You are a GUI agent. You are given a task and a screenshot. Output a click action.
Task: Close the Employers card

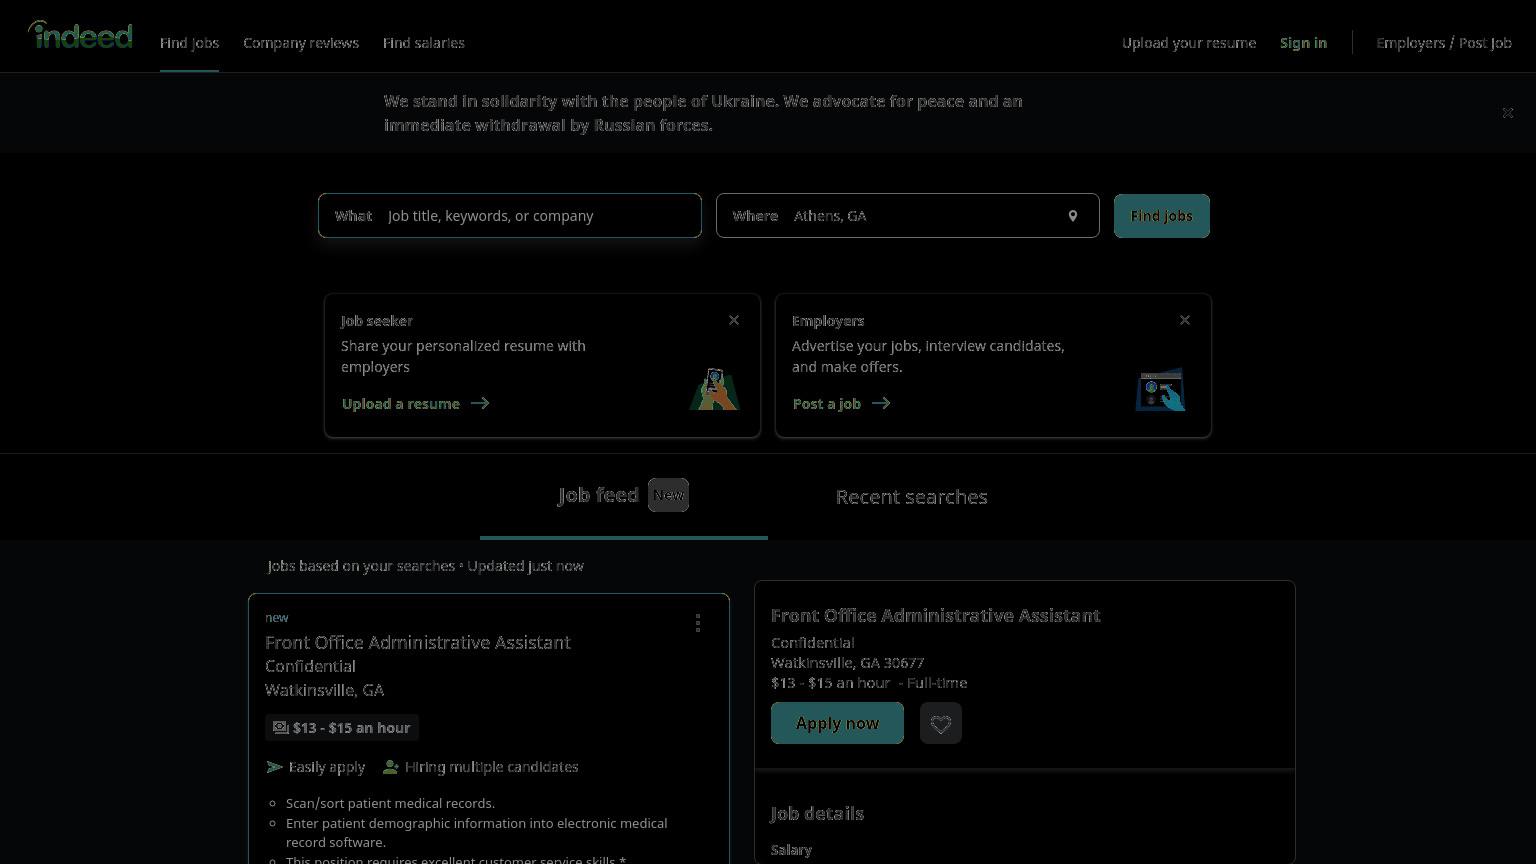tap(1185, 320)
